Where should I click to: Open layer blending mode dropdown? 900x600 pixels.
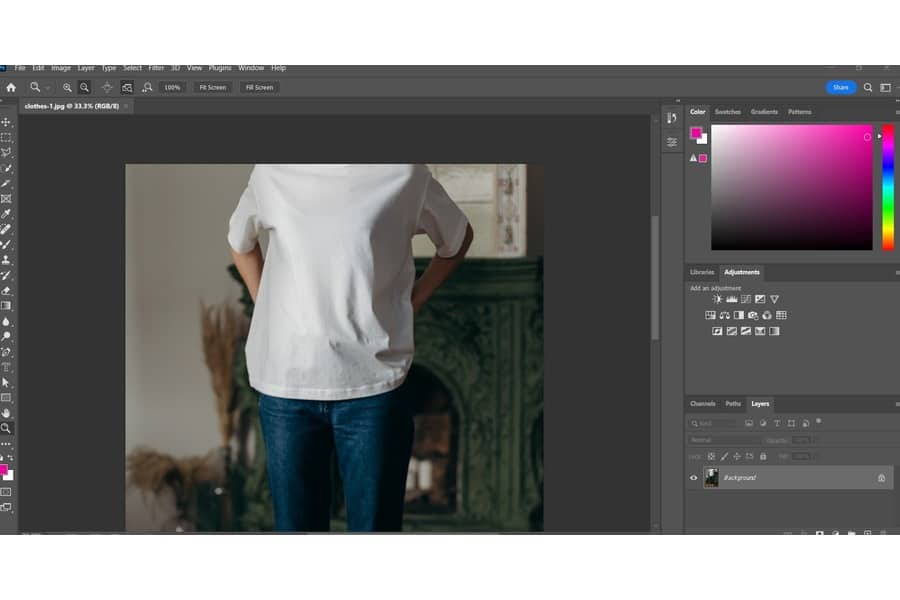(x=723, y=440)
